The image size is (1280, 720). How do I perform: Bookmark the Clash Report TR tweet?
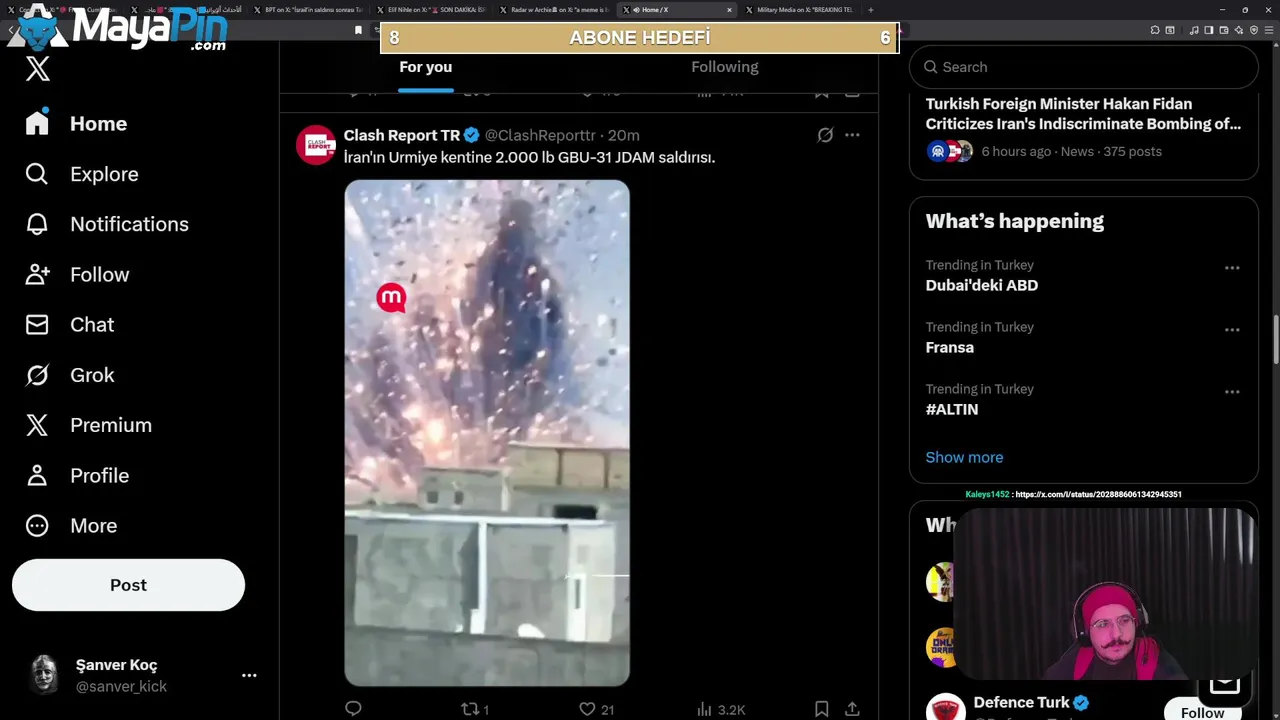pyautogui.click(x=821, y=709)
